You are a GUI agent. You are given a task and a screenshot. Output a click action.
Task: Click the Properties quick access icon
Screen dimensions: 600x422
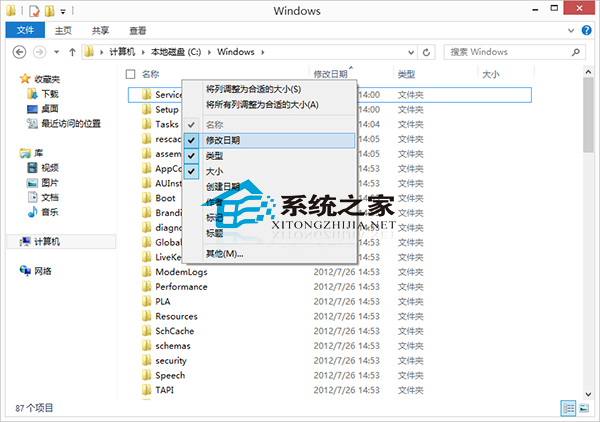pos(34,11)
